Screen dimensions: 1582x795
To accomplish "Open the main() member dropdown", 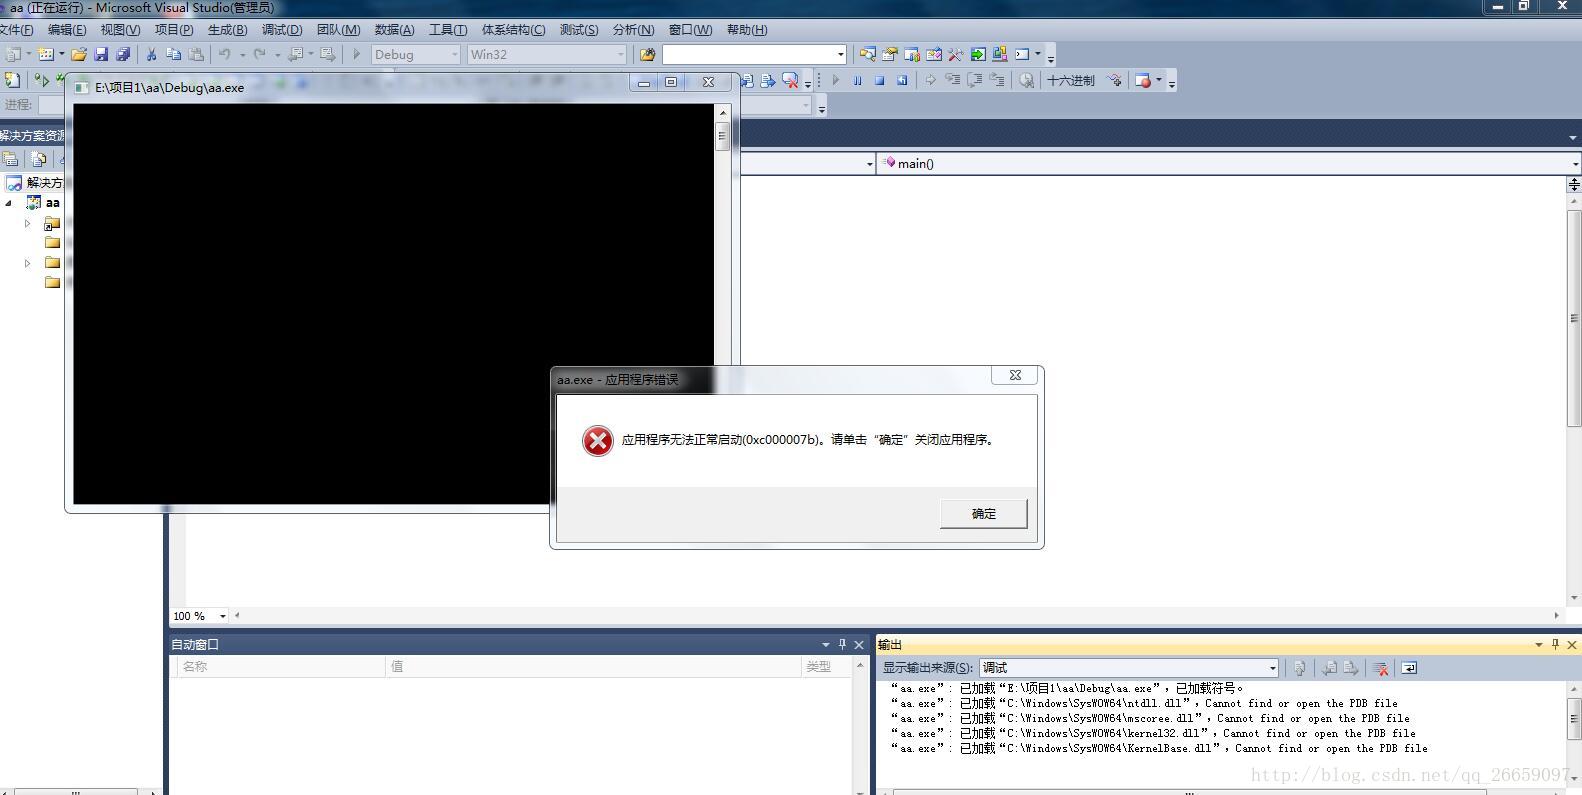I will tap(1575, 163).
